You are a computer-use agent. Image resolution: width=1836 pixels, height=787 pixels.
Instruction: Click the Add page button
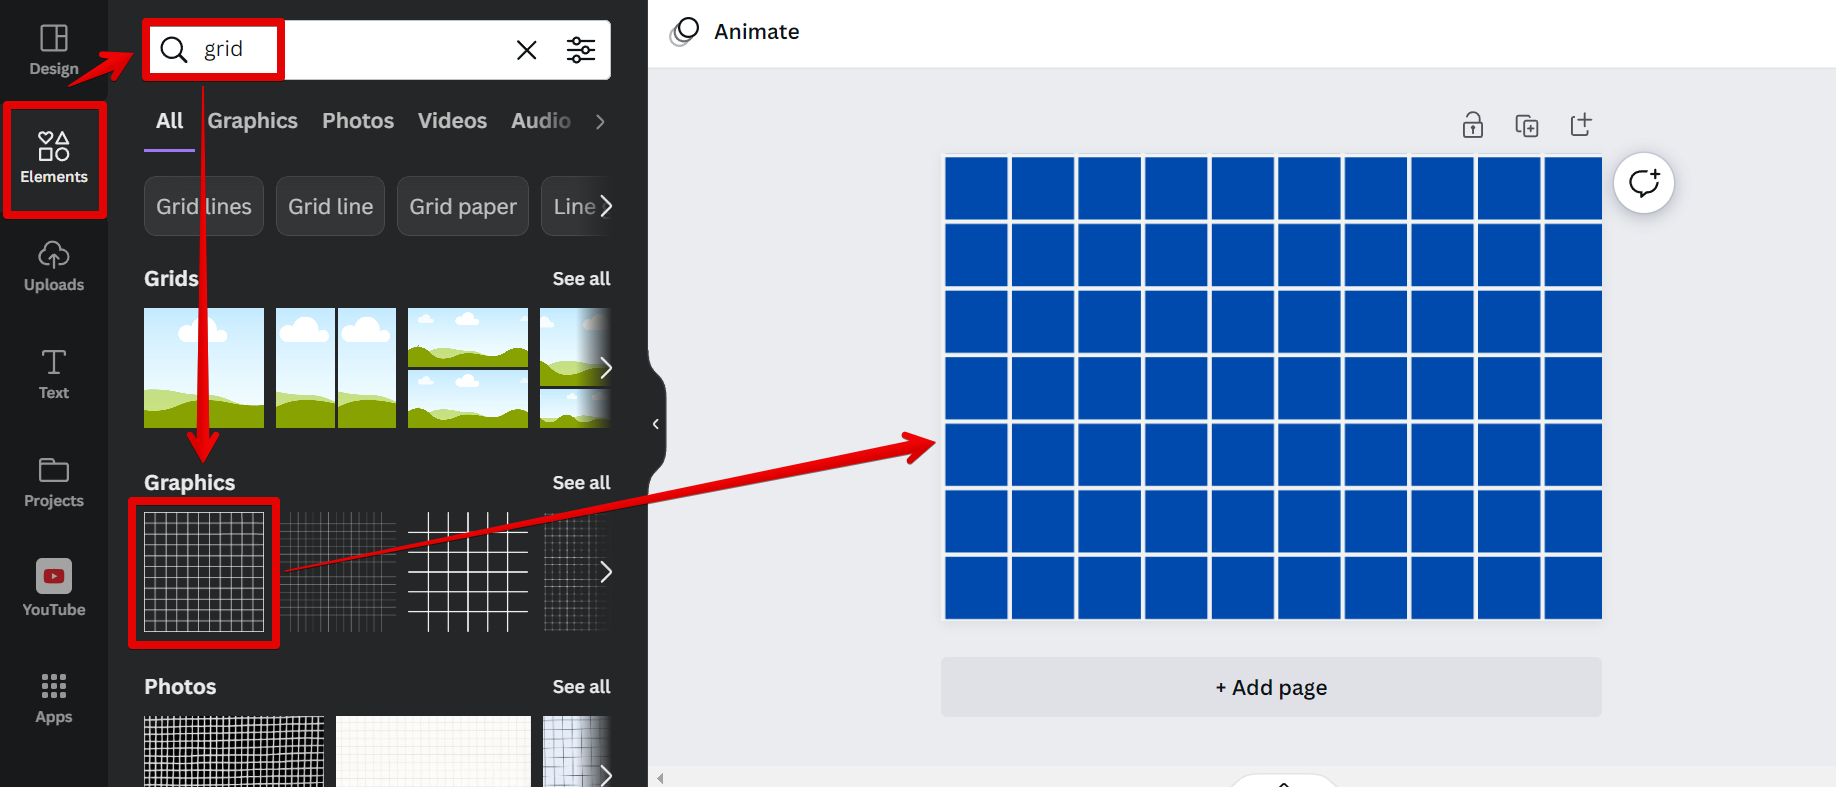pyautogui.click(x=1270, y=687)
